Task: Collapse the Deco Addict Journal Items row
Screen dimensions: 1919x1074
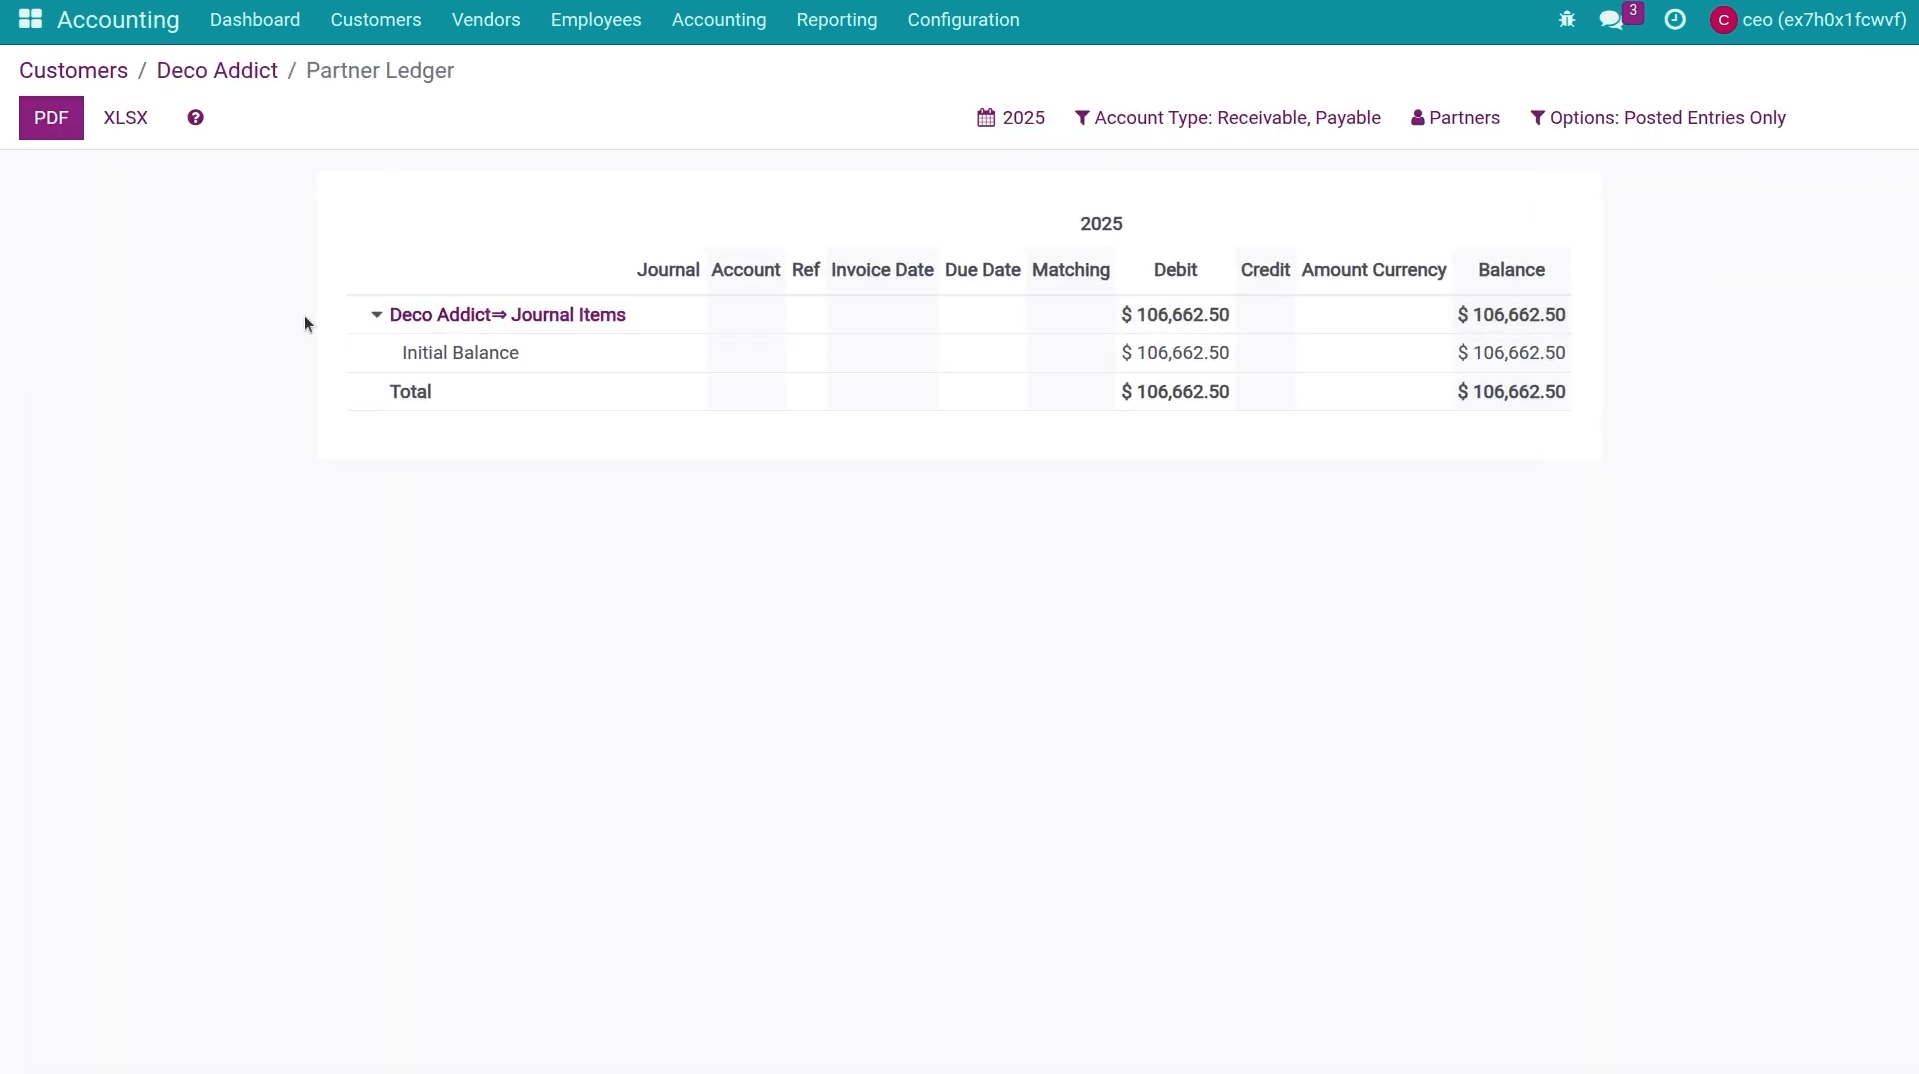Action: coord(376,314)
